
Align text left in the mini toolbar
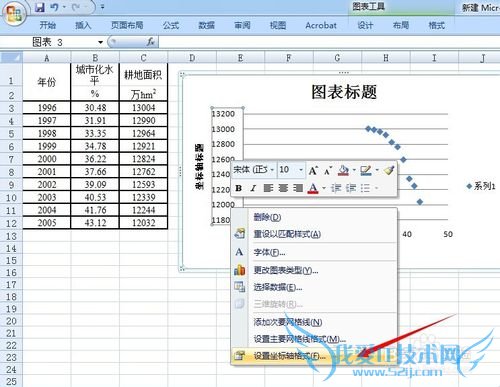coord(268,188)
